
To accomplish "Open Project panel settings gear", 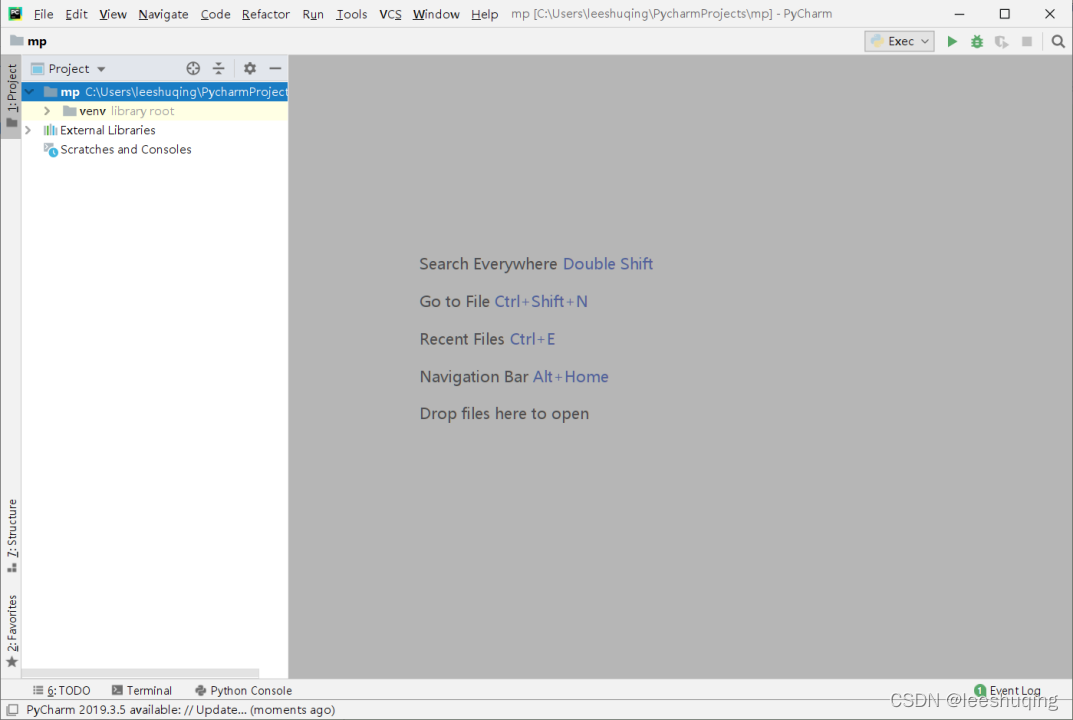I will coord(250,68).
